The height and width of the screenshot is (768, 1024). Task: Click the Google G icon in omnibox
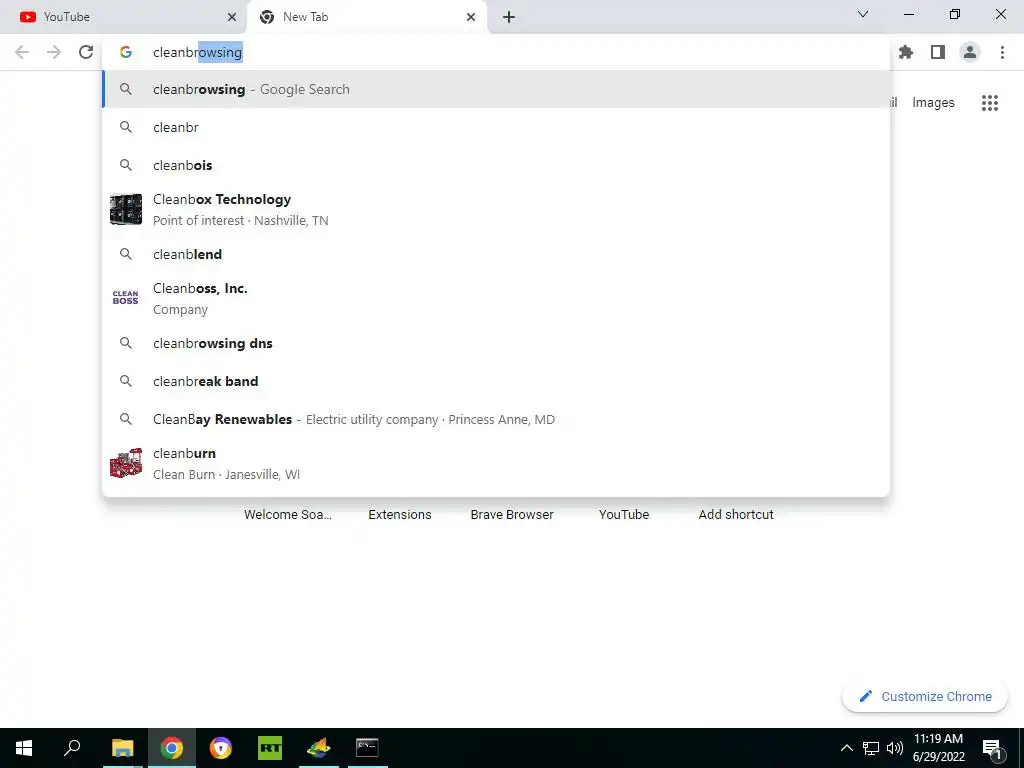click(x=126, y=52)
